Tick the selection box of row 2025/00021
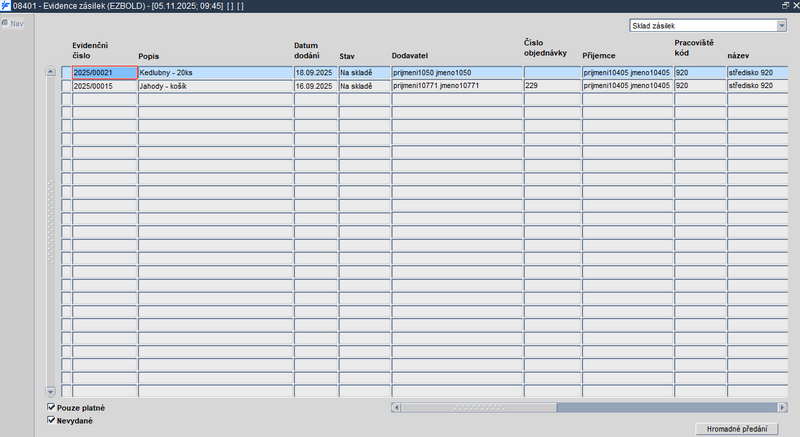 [x=66, y=72]
